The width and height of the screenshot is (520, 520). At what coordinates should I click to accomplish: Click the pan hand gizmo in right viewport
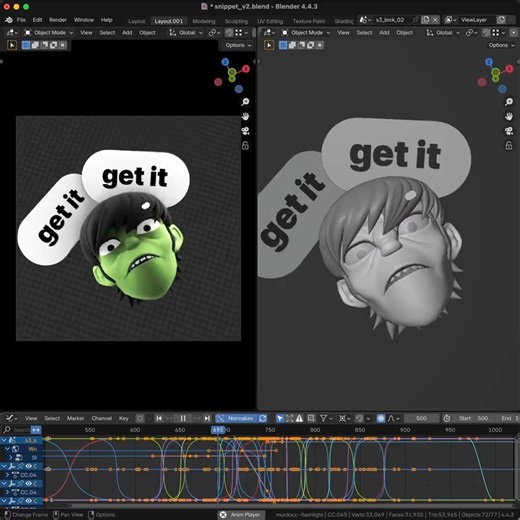tap(509, 117)
